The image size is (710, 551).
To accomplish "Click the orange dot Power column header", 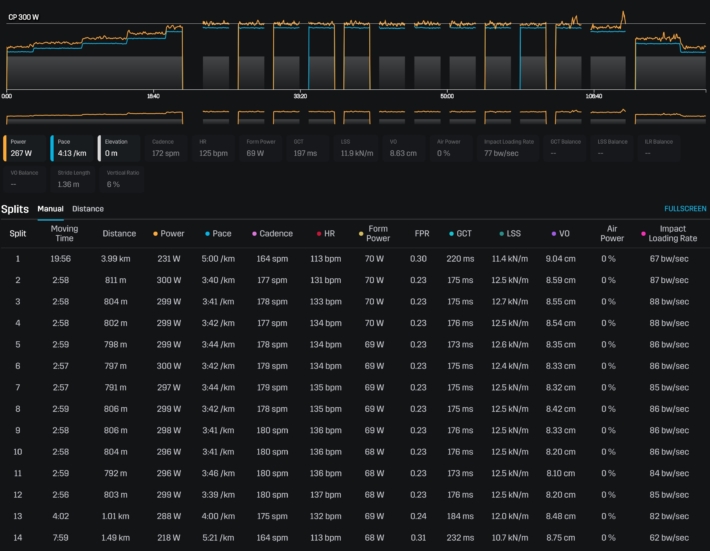I will pyautogui.click(x=169, y=234).
